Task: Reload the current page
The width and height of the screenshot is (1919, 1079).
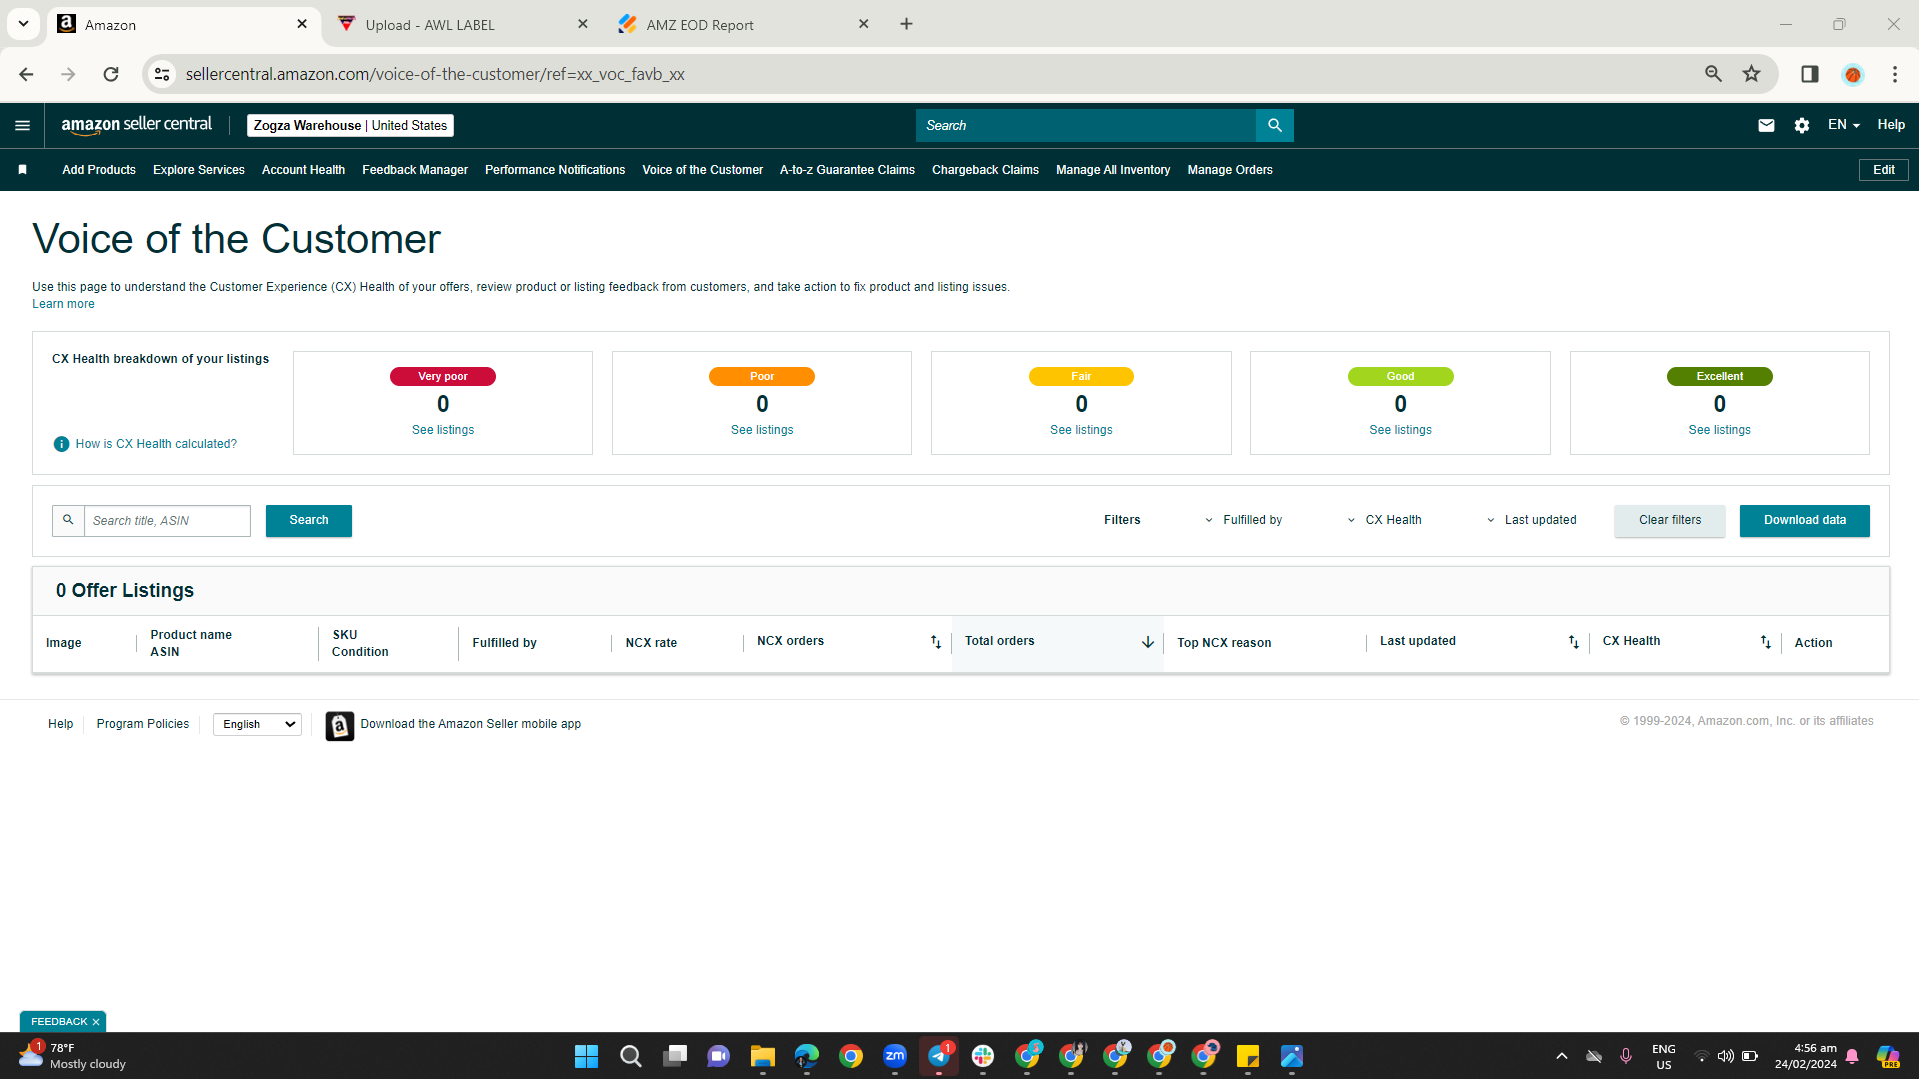Action: click(x=111, y=74)
